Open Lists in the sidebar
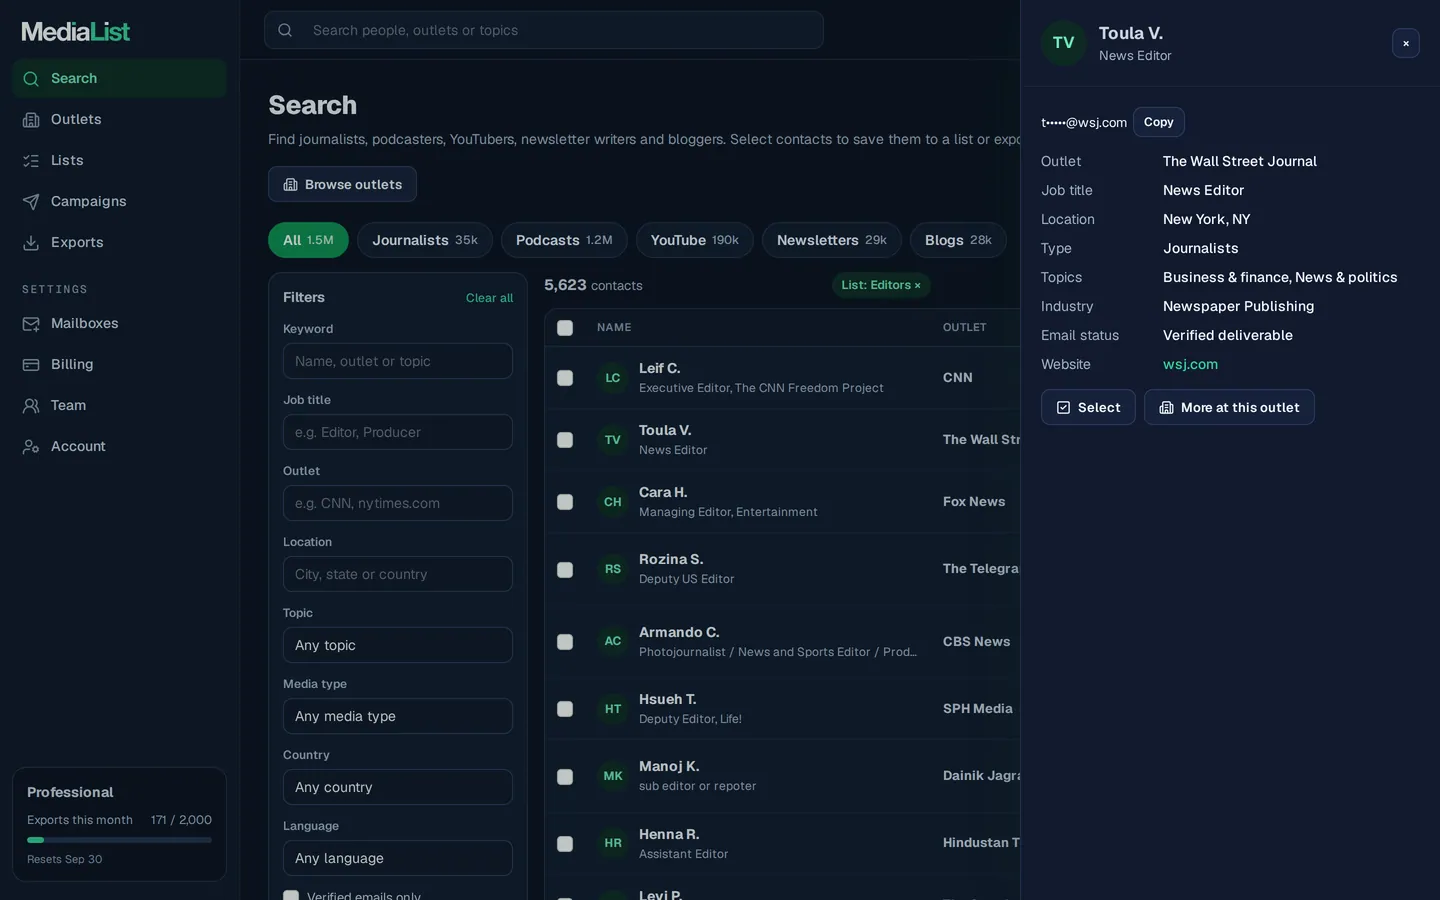 (x=119, y=160)
